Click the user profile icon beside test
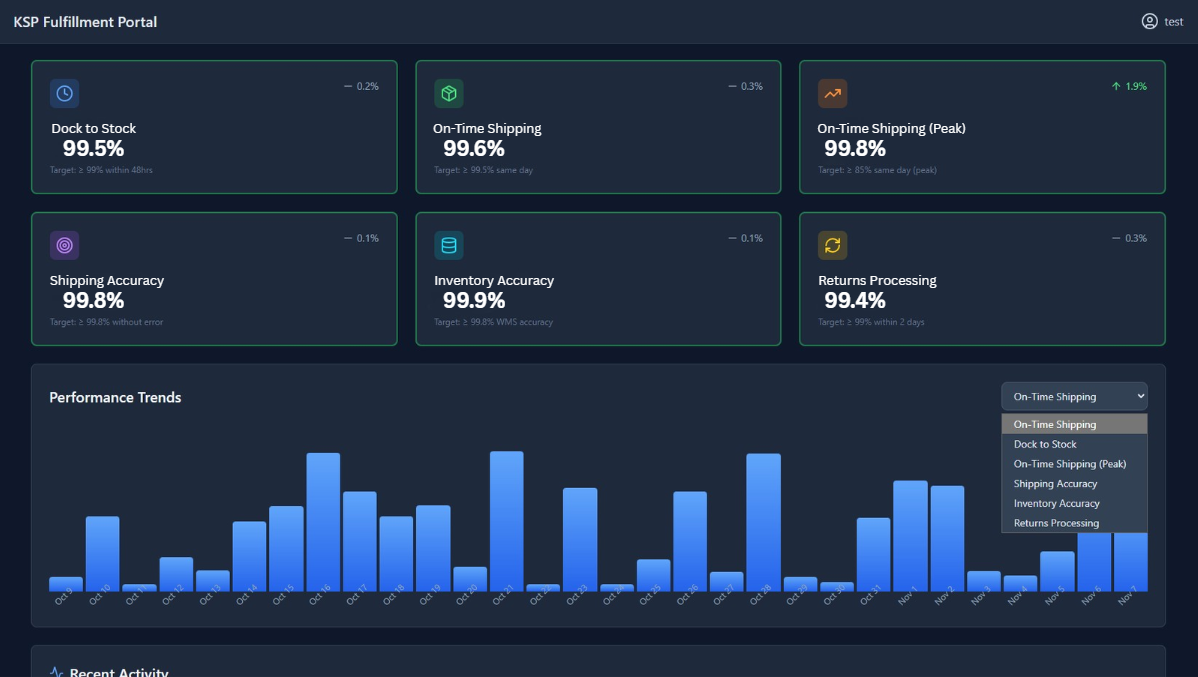This screenshot has height=677, width=1198. click(x=1149, y=22)
